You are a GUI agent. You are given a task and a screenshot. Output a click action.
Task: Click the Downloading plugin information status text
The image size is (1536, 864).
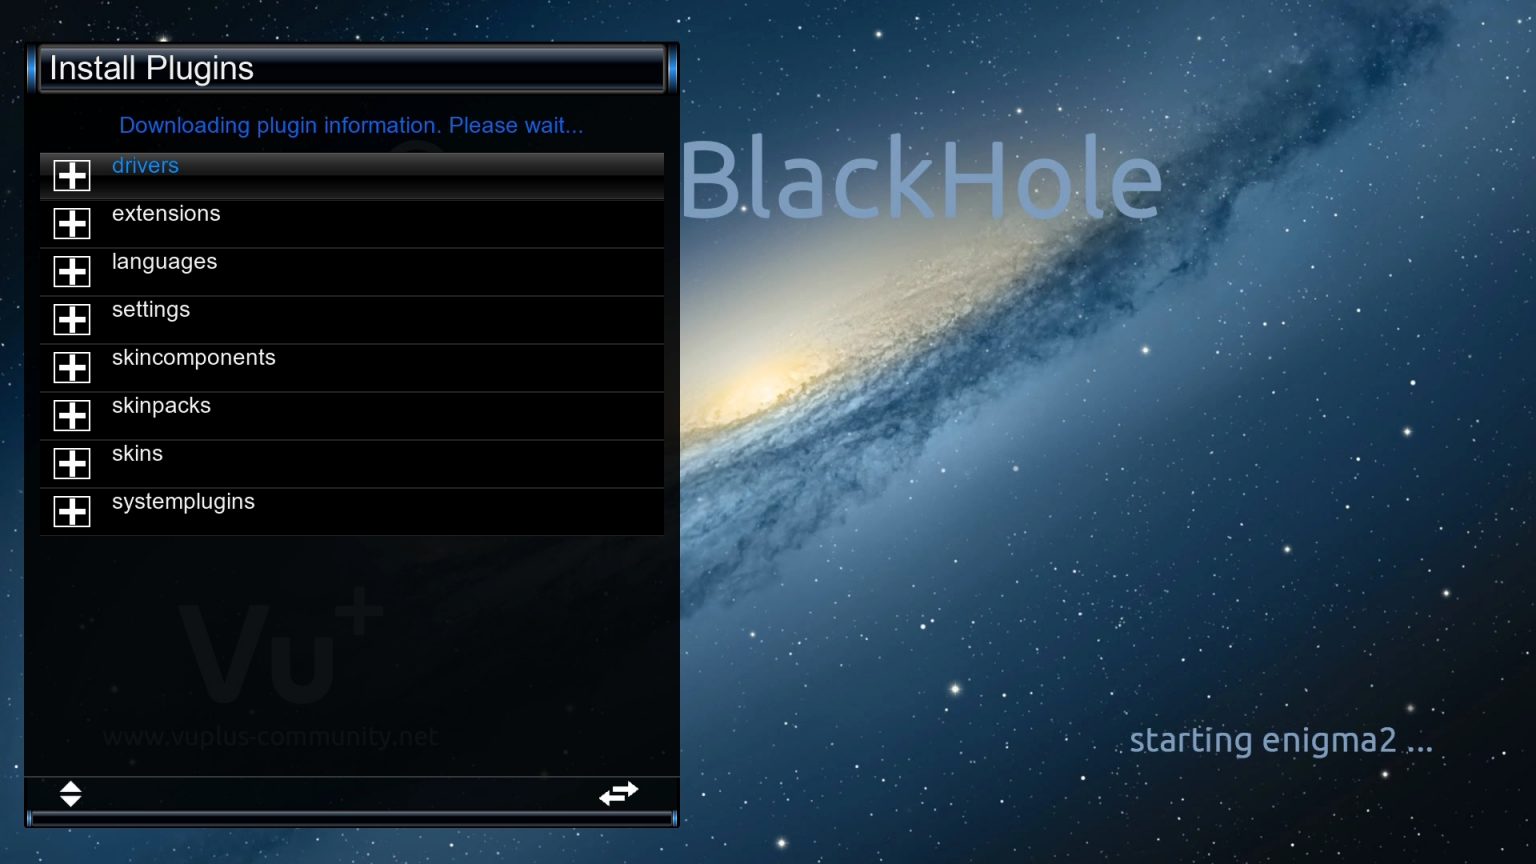coord(351,125)
